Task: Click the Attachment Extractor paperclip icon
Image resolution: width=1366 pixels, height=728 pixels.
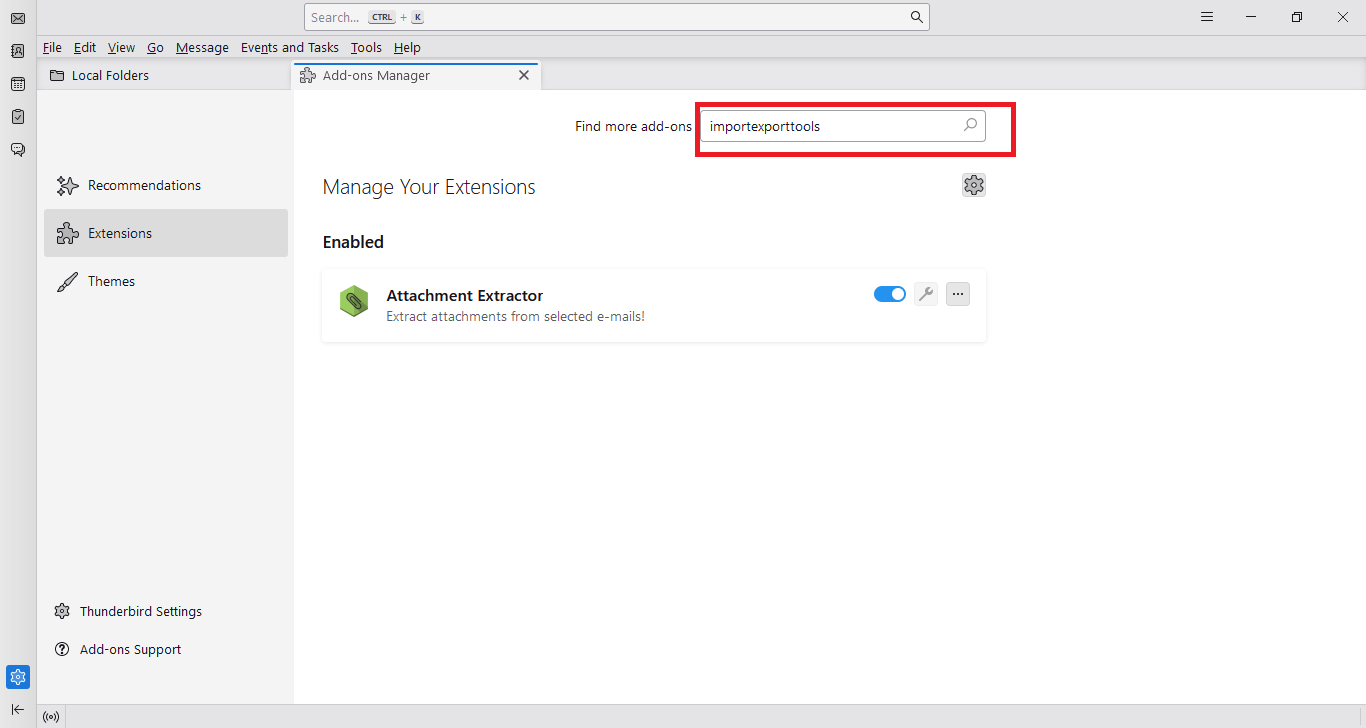Action: (354, 301)
